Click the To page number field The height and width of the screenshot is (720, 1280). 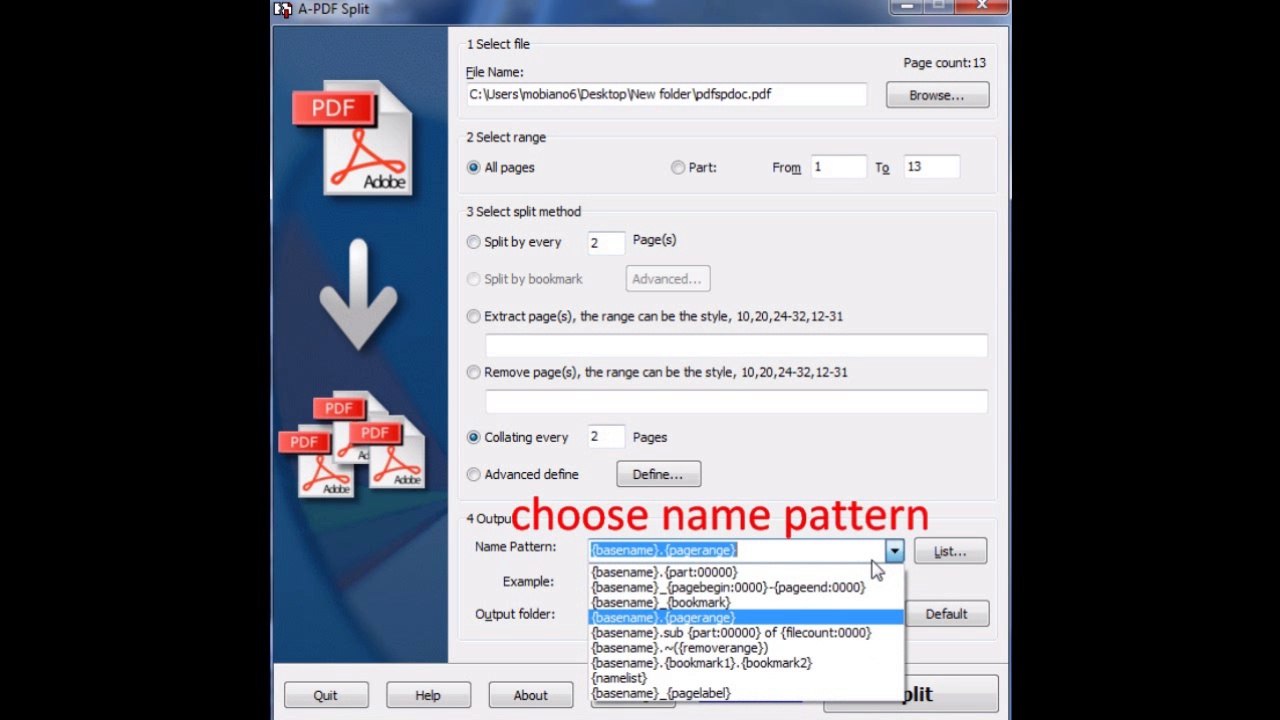click(931, 167)
